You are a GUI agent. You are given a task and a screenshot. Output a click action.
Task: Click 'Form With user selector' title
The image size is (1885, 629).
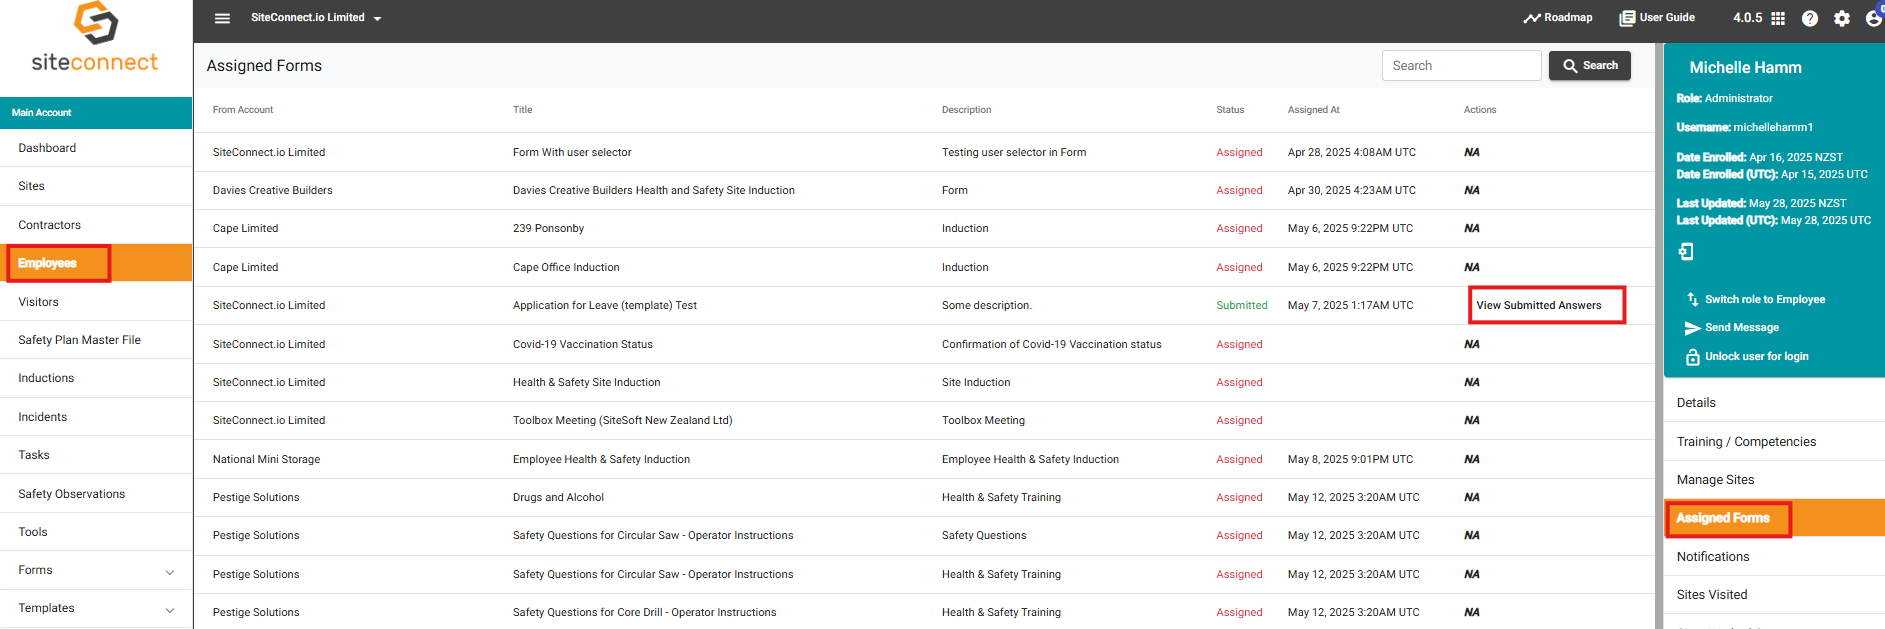[x=572, y=153]
